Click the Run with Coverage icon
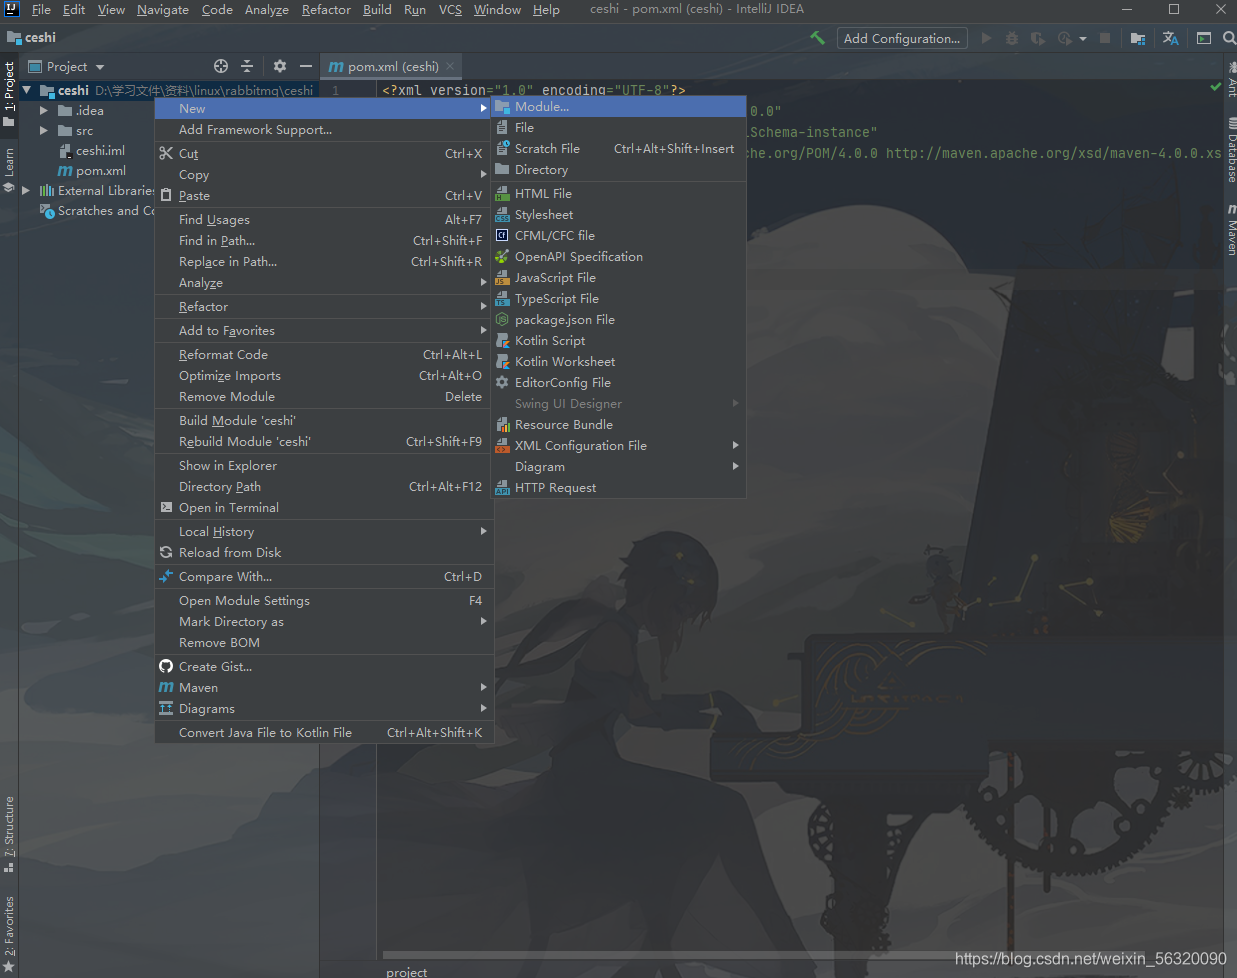 [1038, 38]
